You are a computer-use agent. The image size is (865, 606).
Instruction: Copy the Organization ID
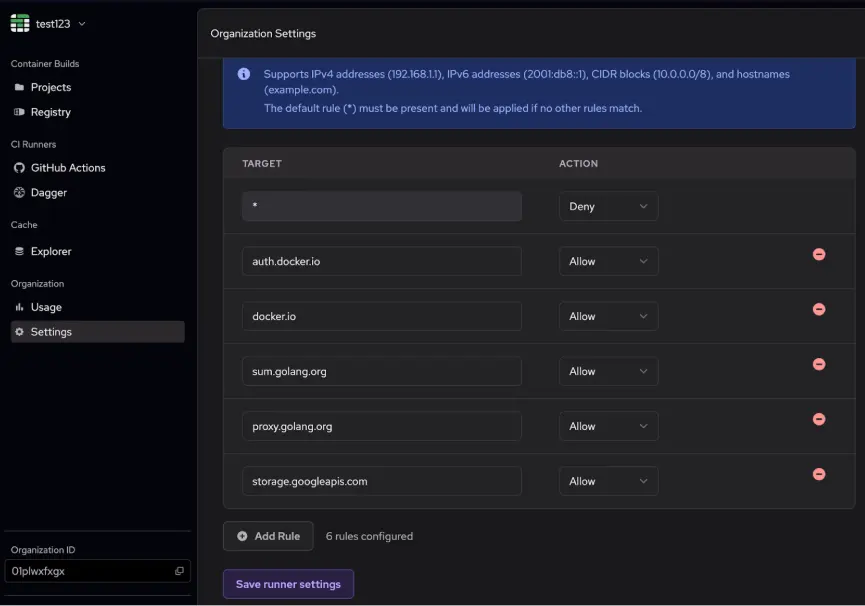(179, 570)
